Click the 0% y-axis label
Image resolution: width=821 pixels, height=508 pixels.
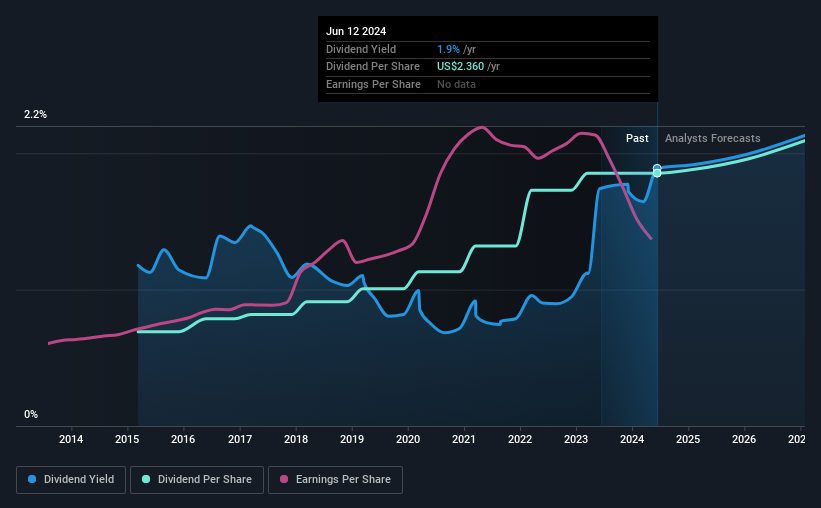(x=31, y=414)
